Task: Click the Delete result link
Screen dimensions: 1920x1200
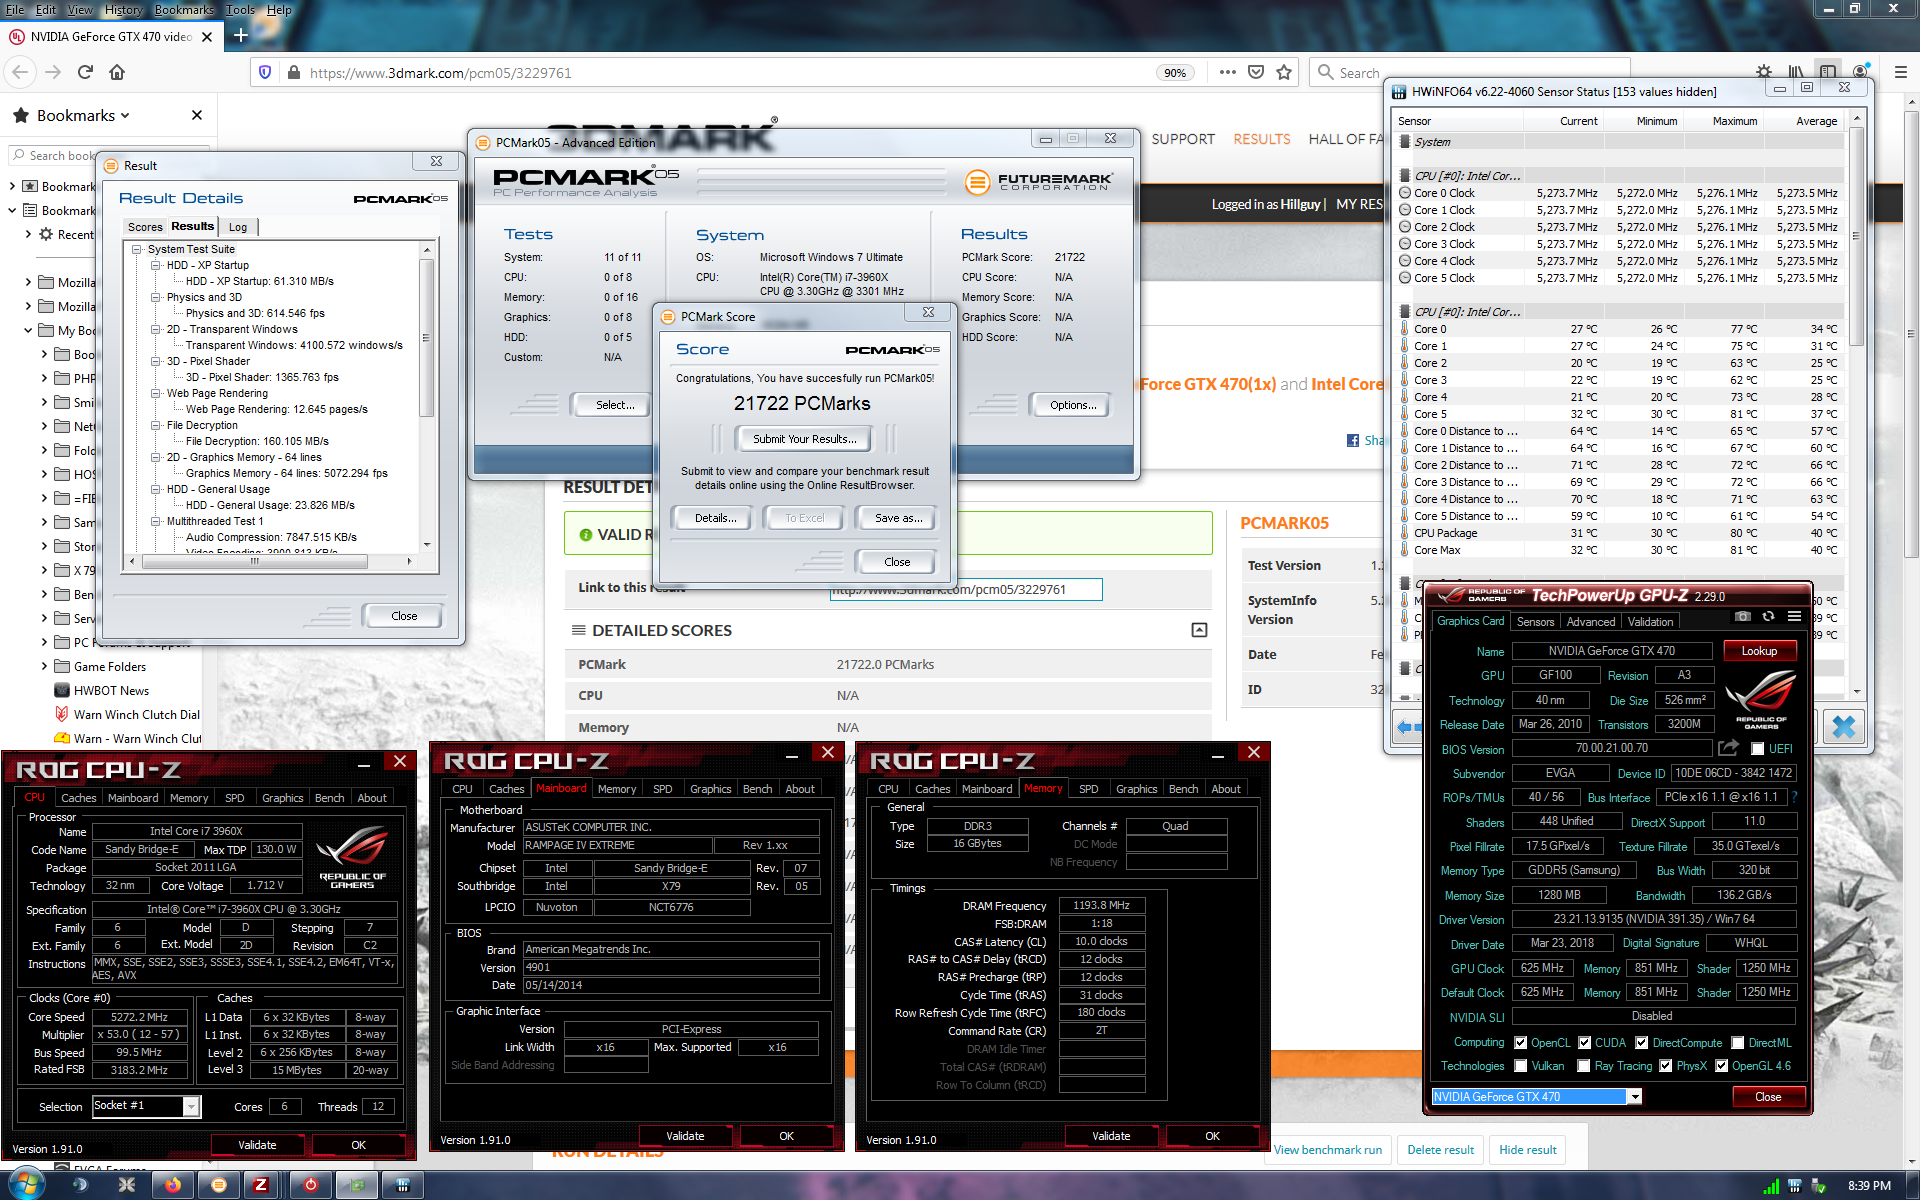Action: 1440,1150
